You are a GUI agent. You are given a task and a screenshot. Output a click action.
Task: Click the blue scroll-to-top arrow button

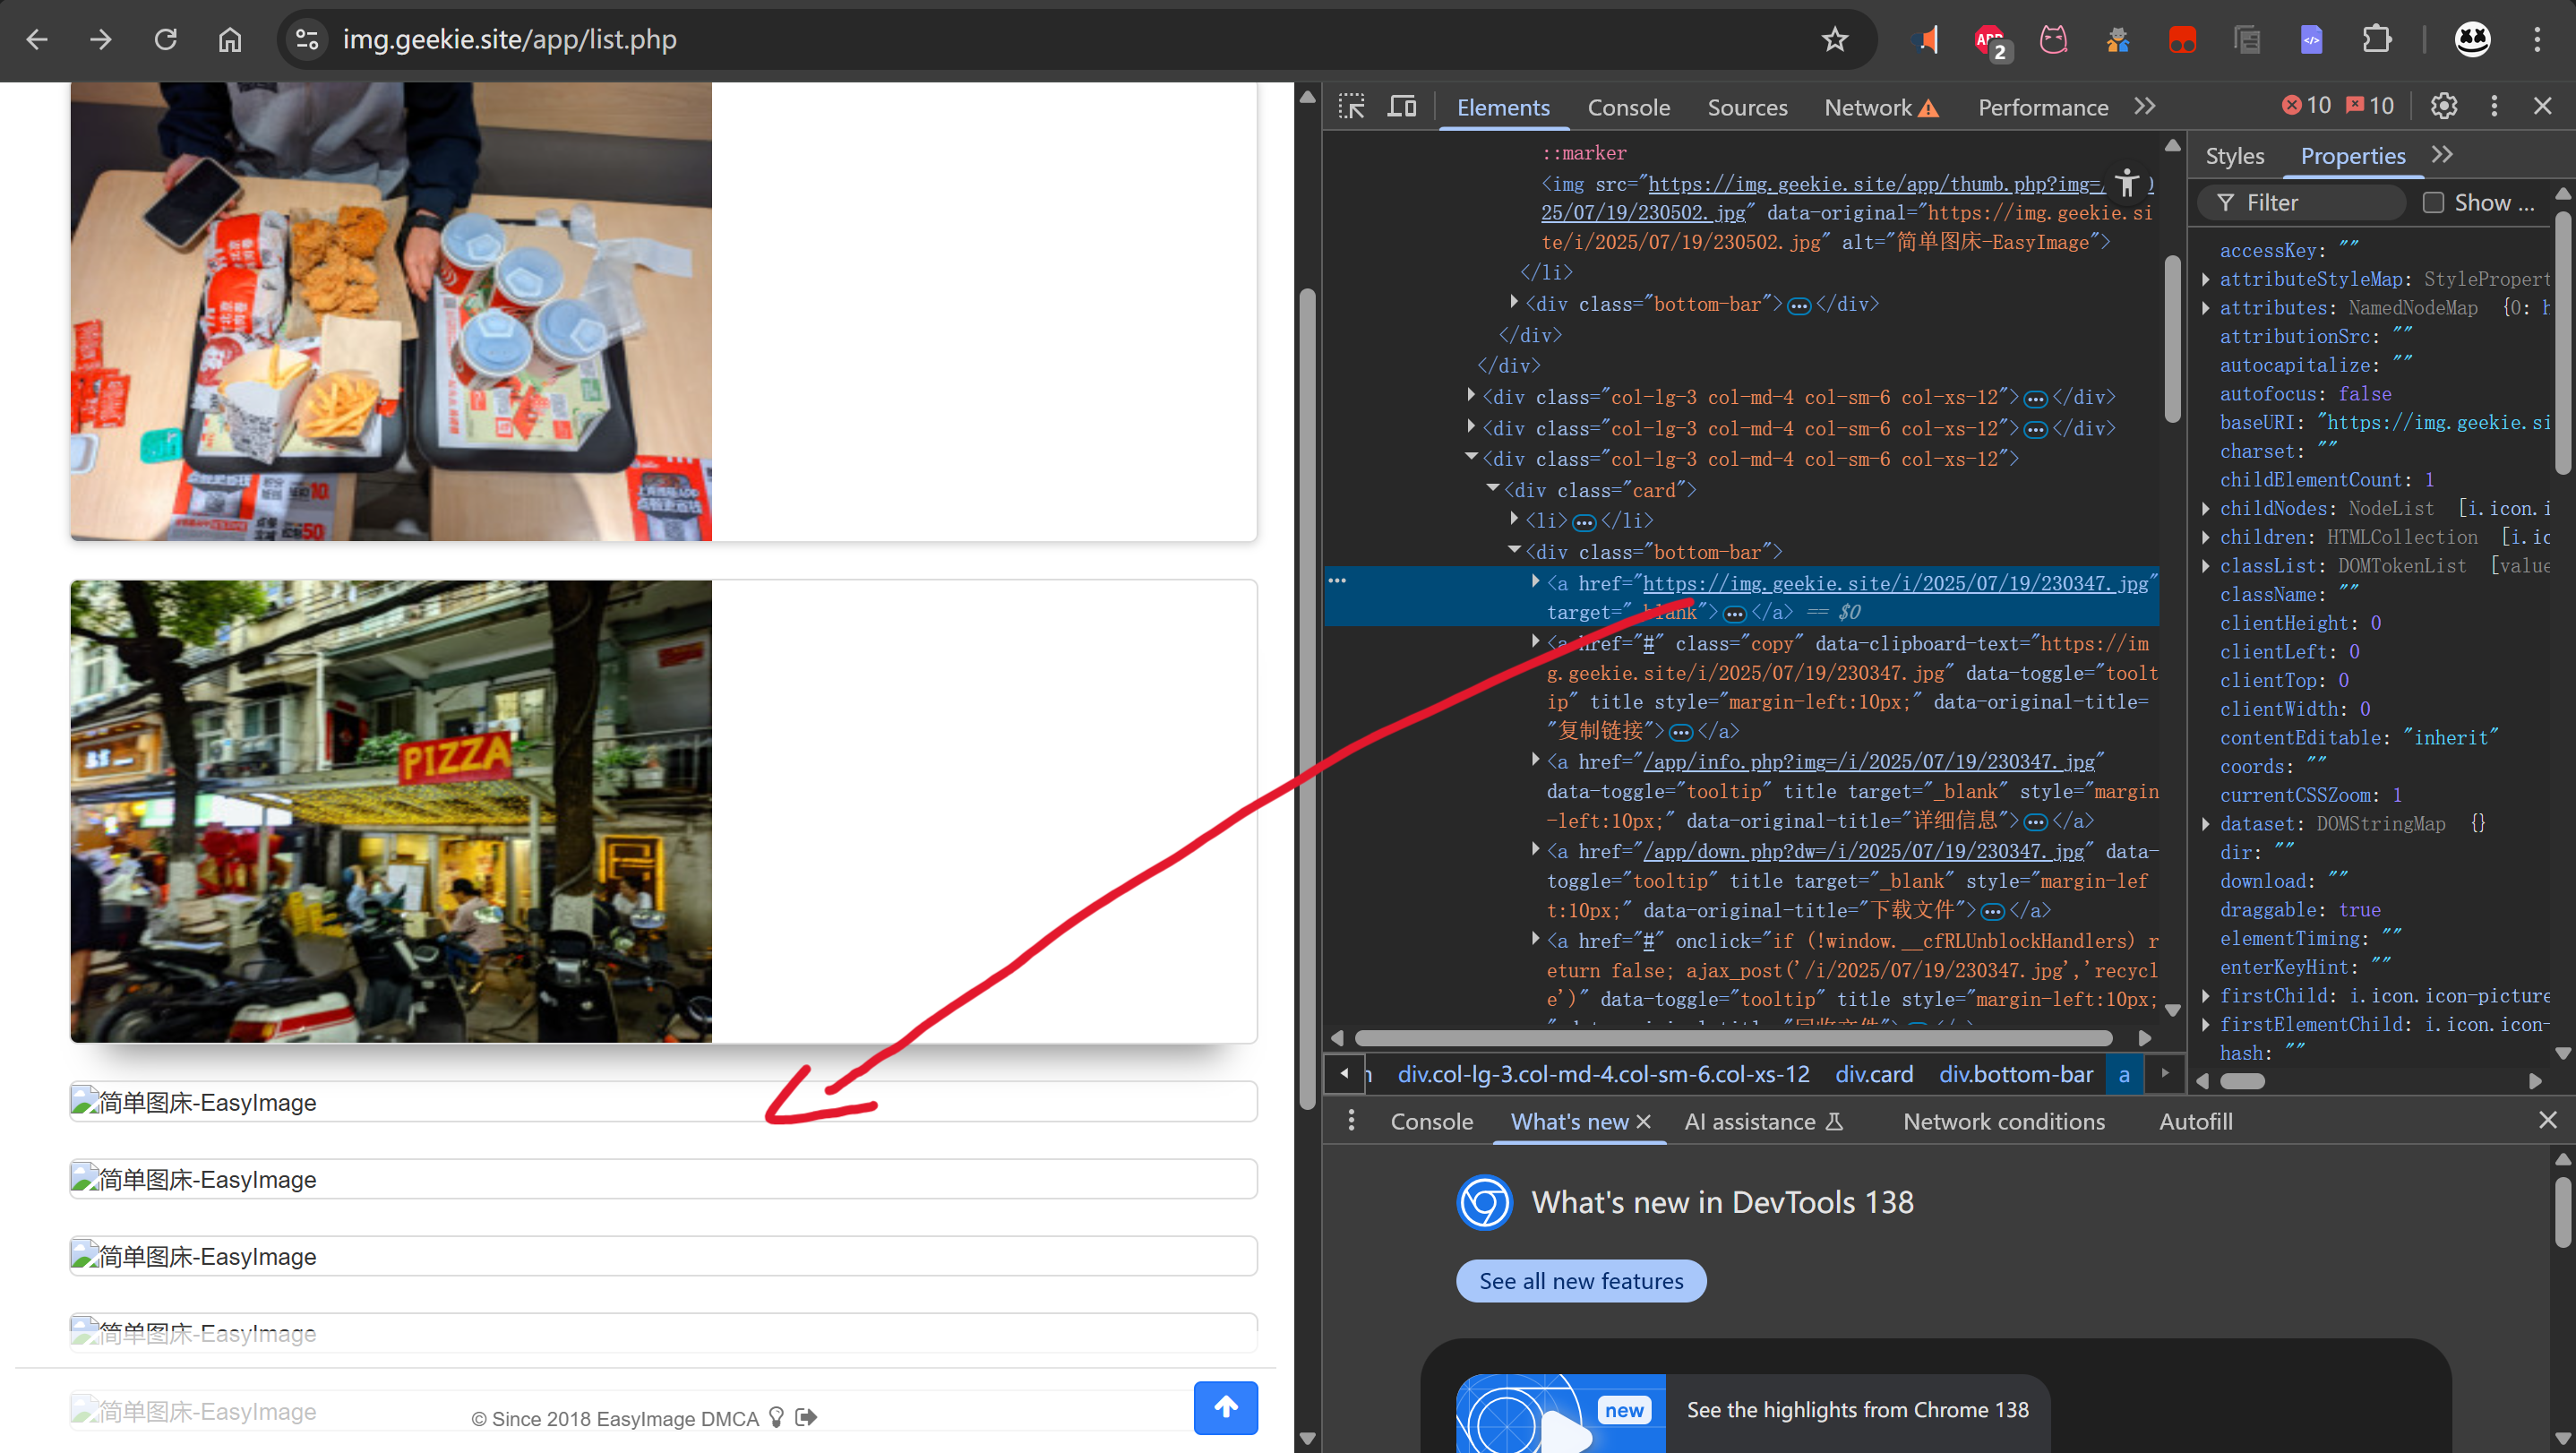[1225, 1407]
